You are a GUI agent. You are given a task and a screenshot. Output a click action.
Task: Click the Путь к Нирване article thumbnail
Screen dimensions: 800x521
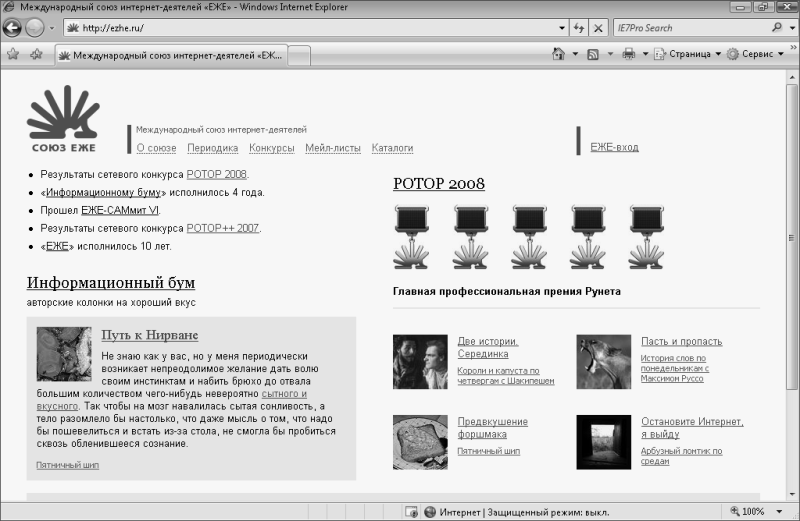(x=64, y=354)
